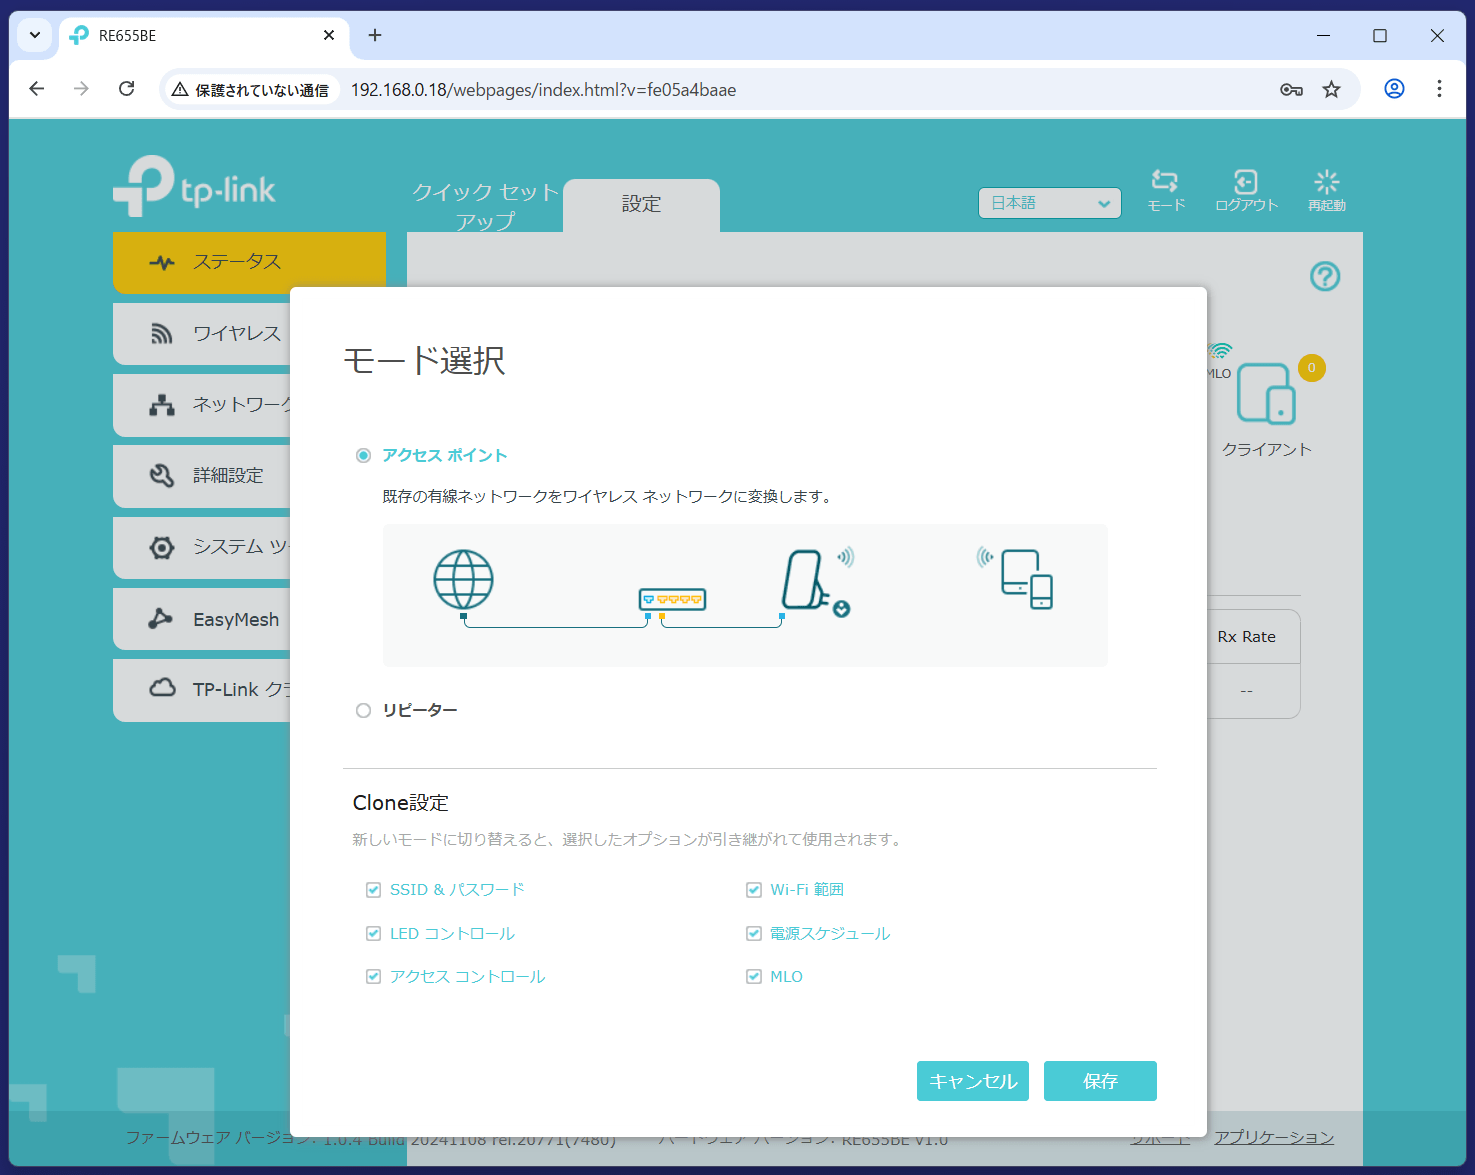
Task: Uncheck the LED Control checkbox
Action: pos(373,934)
